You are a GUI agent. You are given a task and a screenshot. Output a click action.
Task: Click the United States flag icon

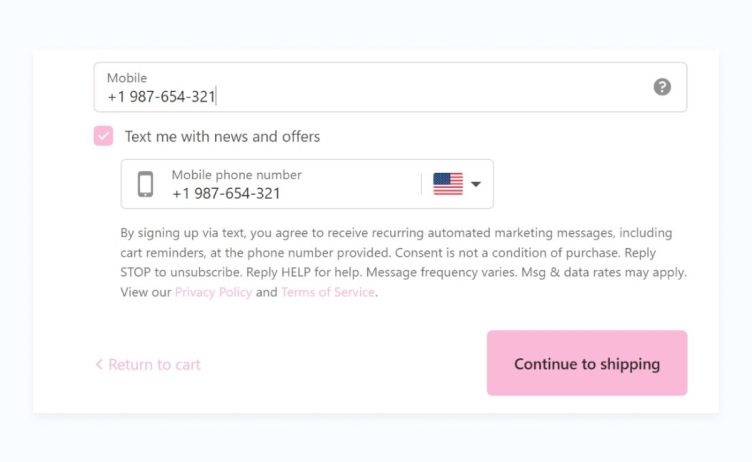coord(448,184)
